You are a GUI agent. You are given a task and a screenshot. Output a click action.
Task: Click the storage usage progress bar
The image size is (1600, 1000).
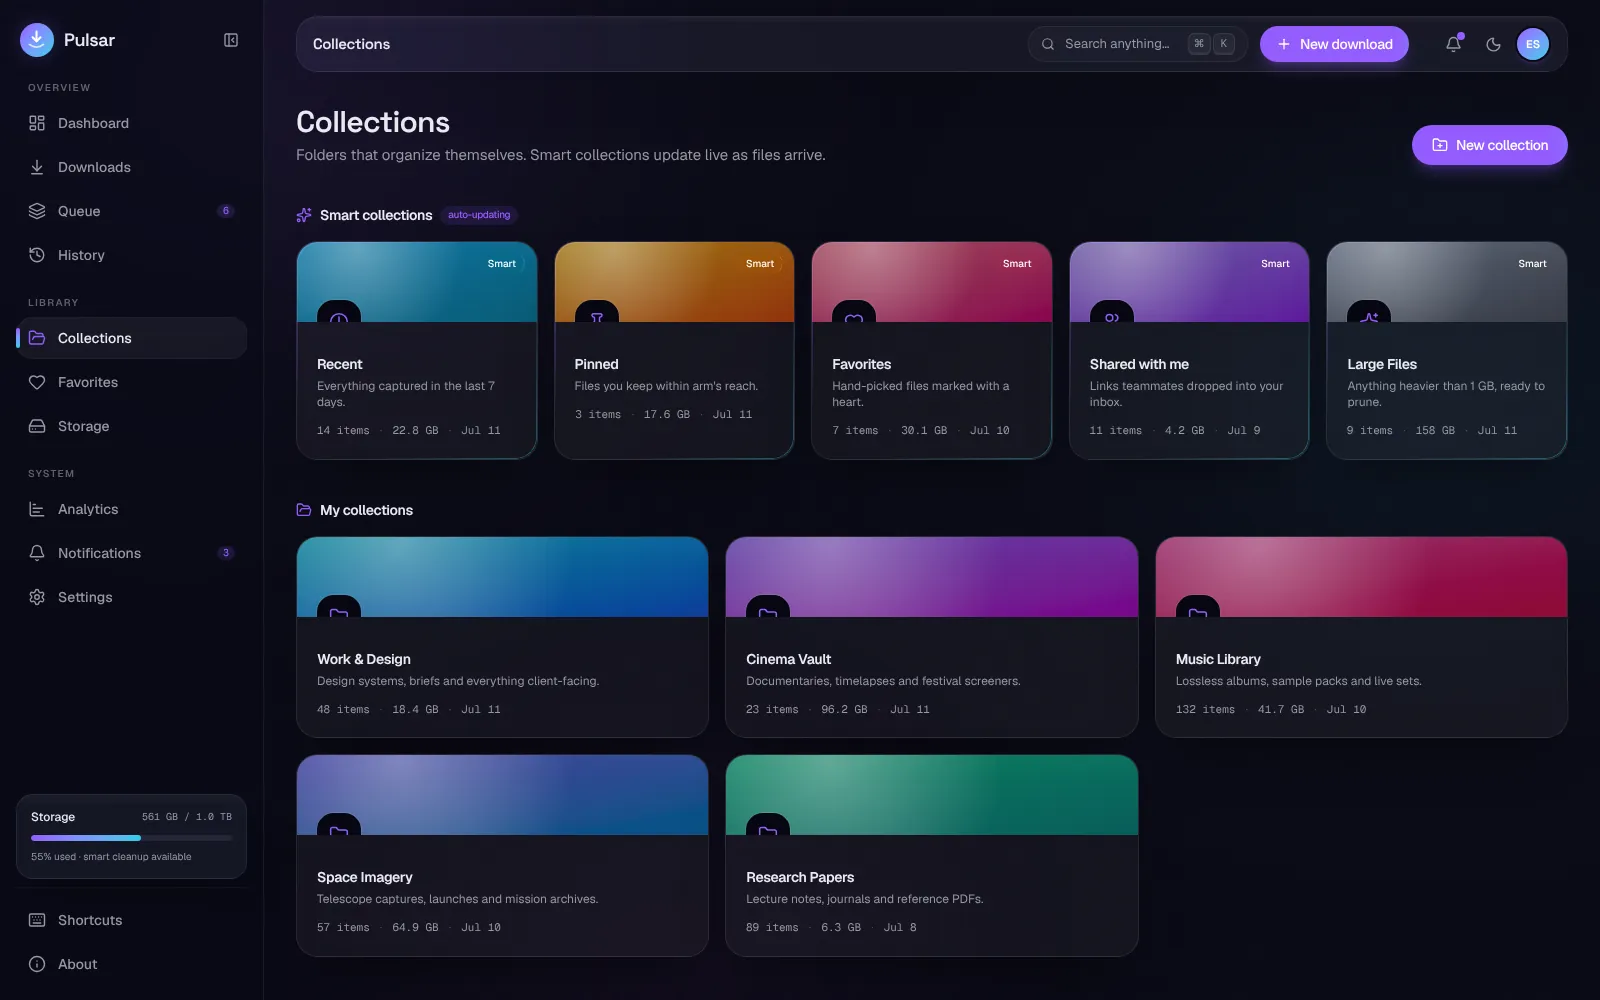pyautogui.click(x=131, y=838)
